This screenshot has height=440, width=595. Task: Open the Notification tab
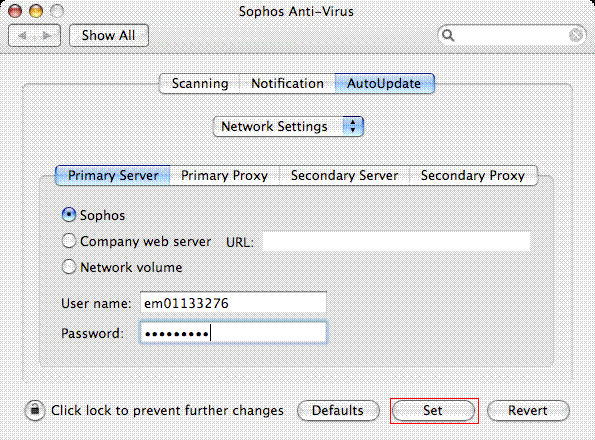click(x=287, y=83)
